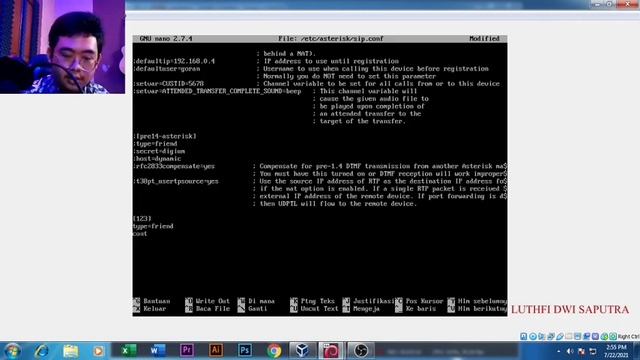Switch to VirtualBox taskbar icon
Screen dimensions: 640x360
pyautogui.click(x=302, y=351)
